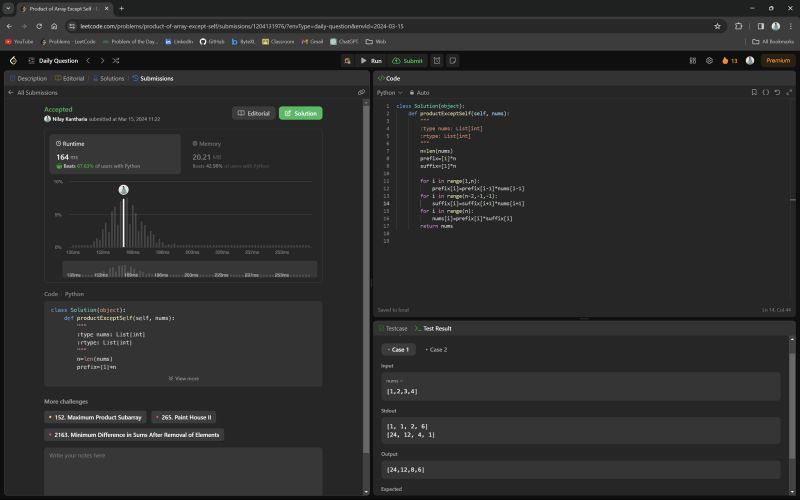Run the code with the Run button
The width and height of the screenshot is (800, 500).
point(371,61)
